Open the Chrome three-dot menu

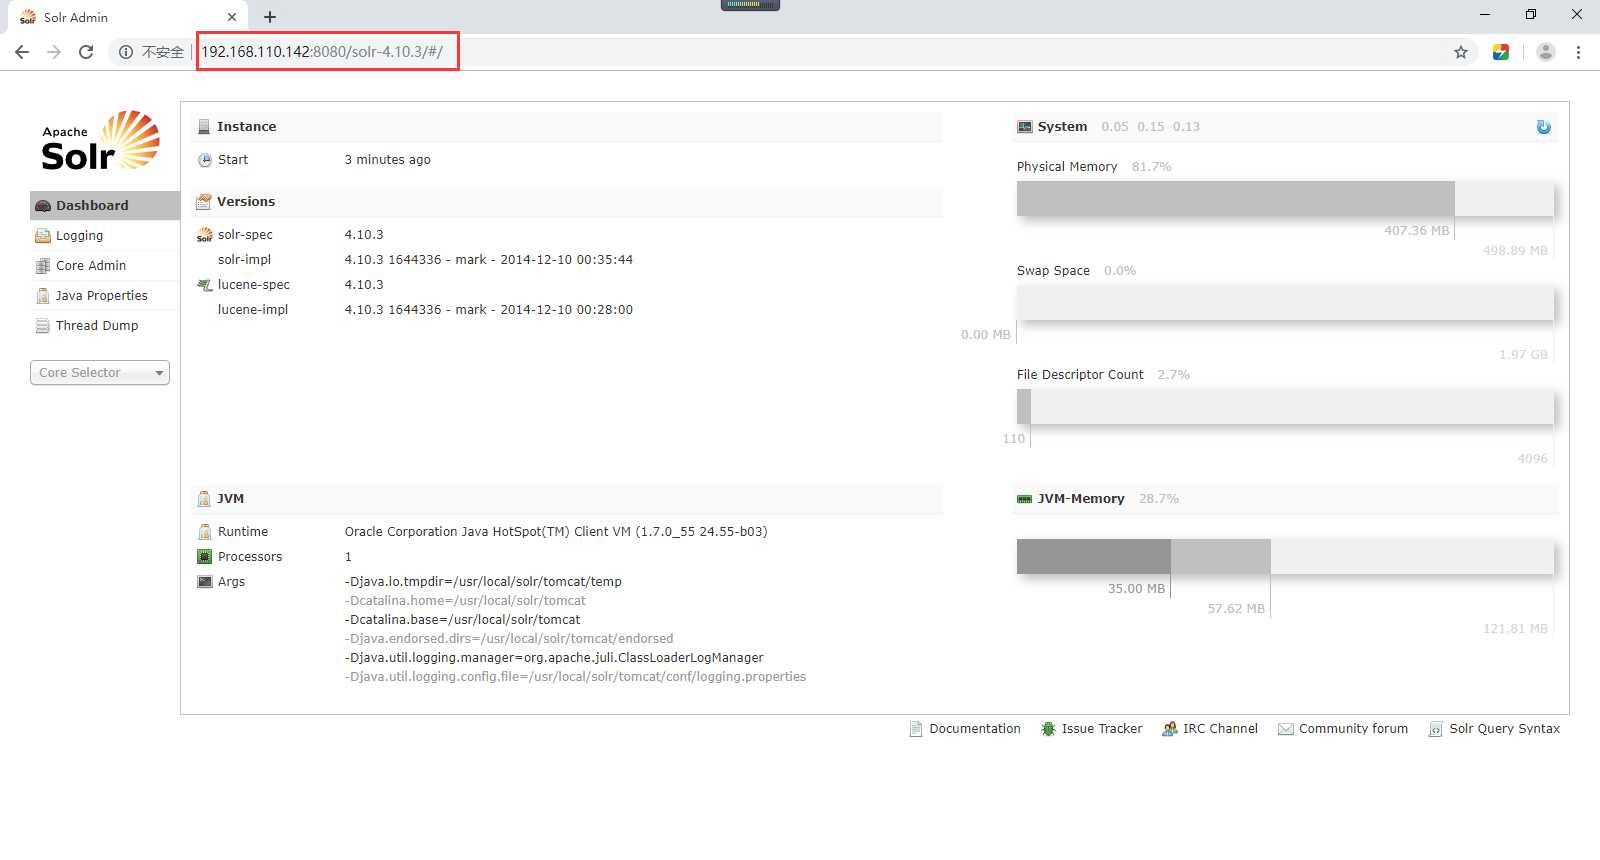tap(1578, 52)
